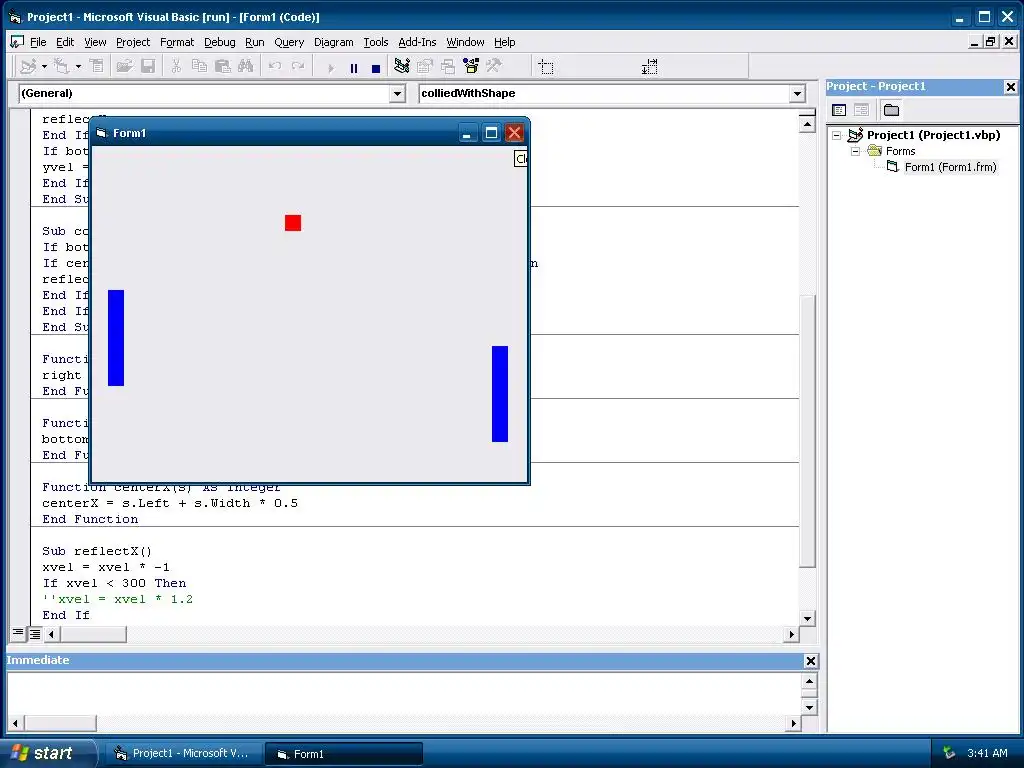The image size is (1024, 768).
Task: Open the Window menu
Action: (x=465, y=42)
